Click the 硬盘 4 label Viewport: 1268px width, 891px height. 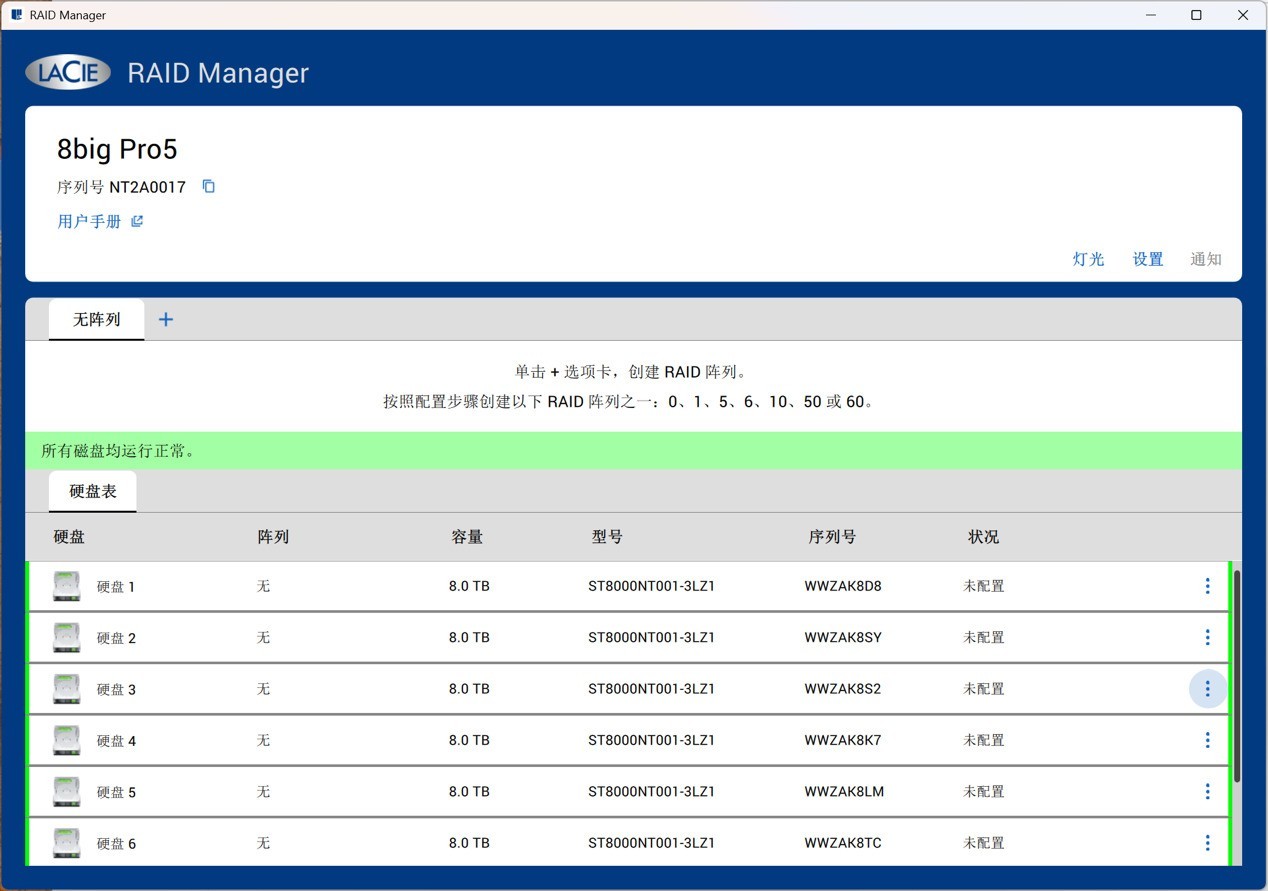(x=116, y=741)
